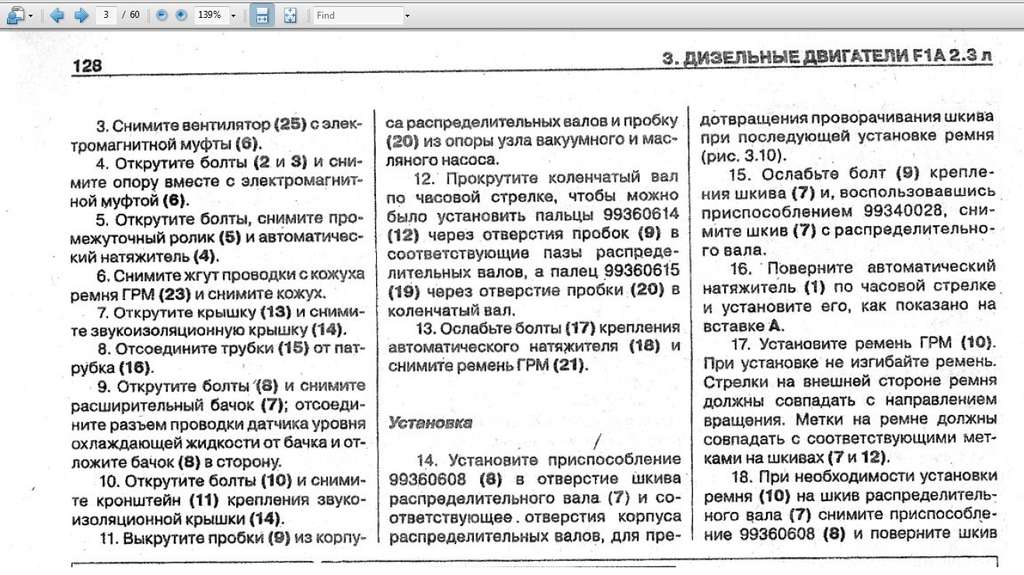Click the zoom out minus button
The width and height of the screenshot is (1024, 575).
(x=162, y=15)
